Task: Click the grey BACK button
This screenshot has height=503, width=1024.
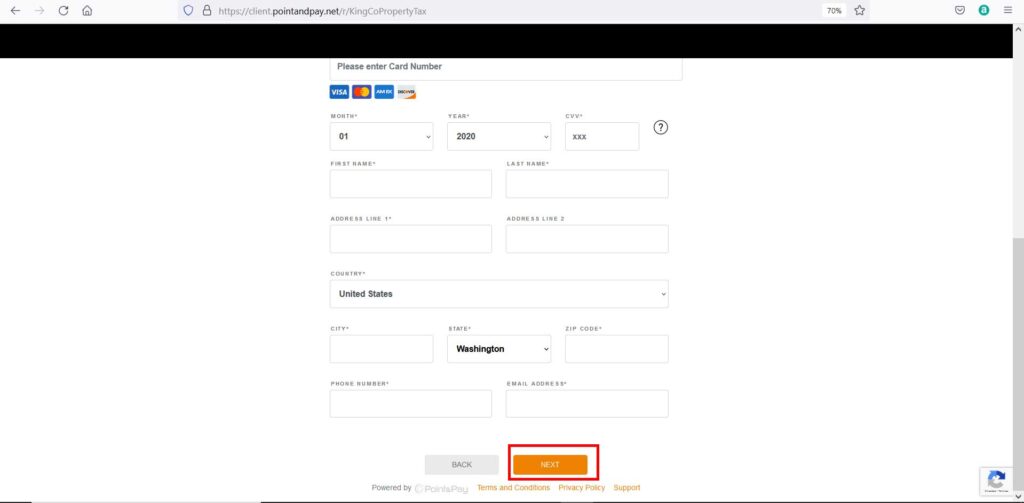Action: pyautogui.click(x=461, y=465)
